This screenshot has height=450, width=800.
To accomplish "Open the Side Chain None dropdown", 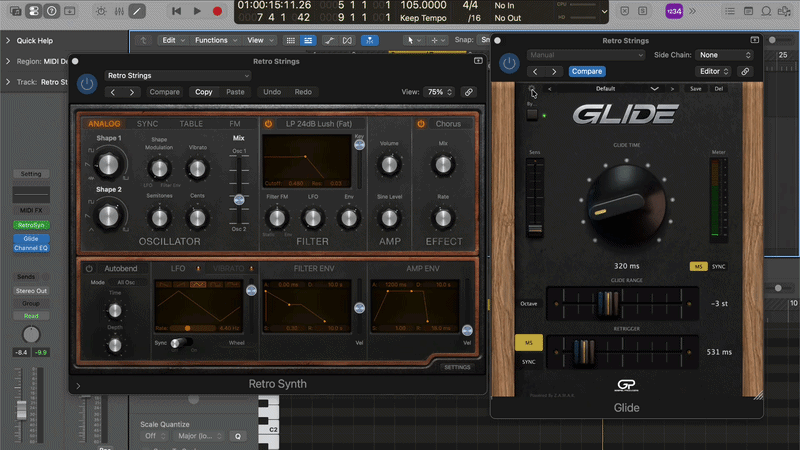I will point(724,55).
